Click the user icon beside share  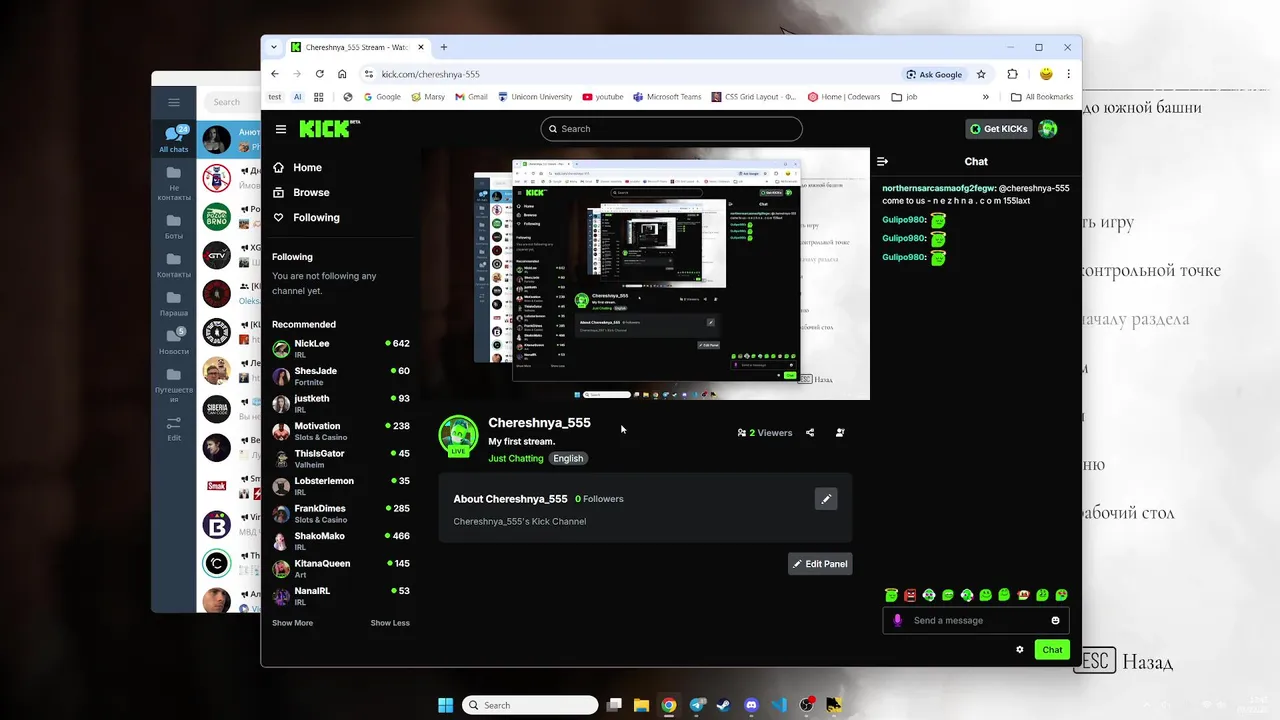840,433
